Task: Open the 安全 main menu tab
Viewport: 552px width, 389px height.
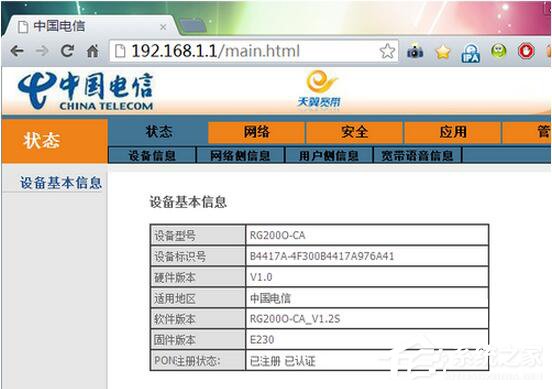Action: [355, 132]
